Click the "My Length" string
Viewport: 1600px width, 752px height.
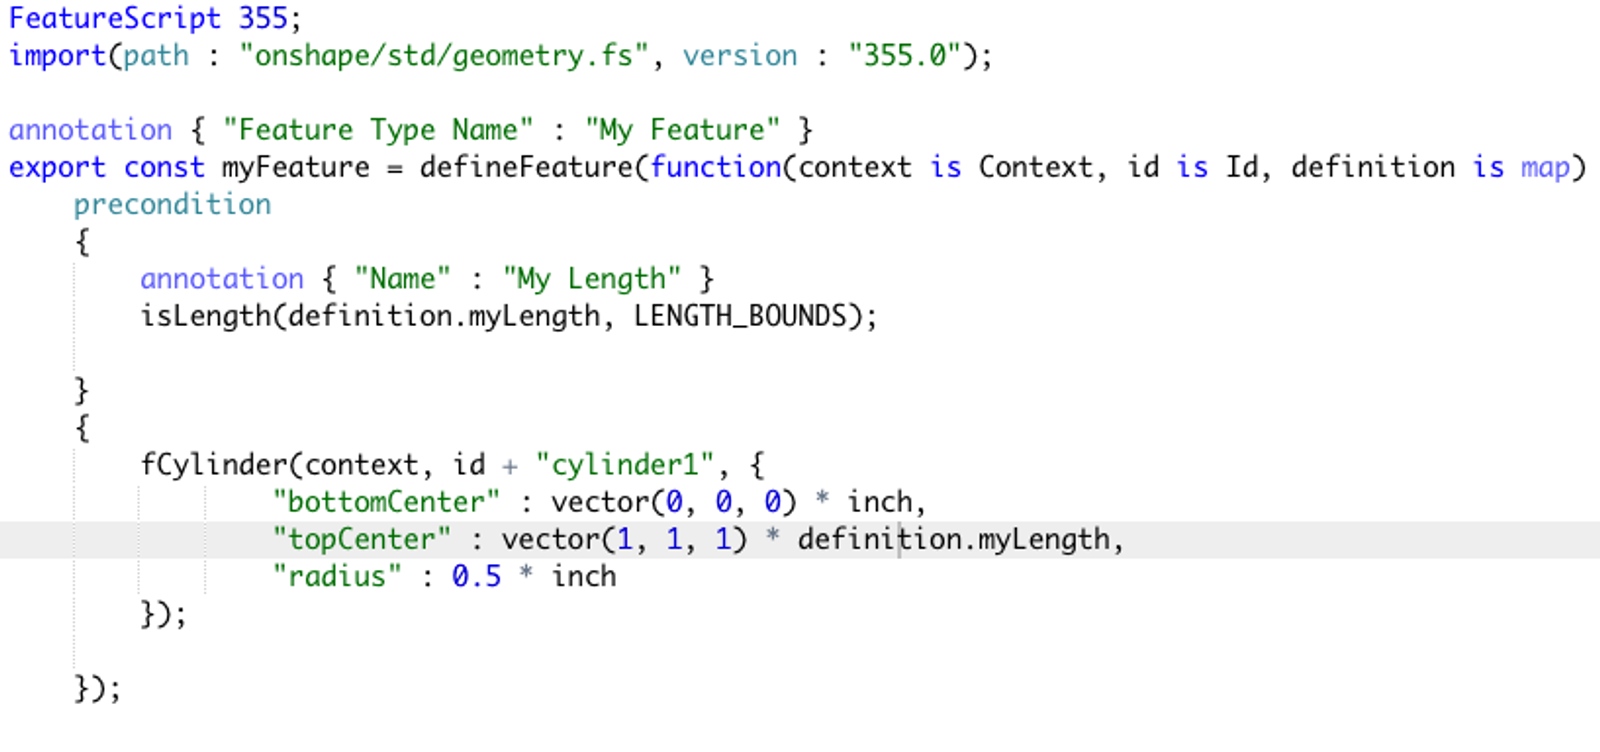(x=592, y=279)
